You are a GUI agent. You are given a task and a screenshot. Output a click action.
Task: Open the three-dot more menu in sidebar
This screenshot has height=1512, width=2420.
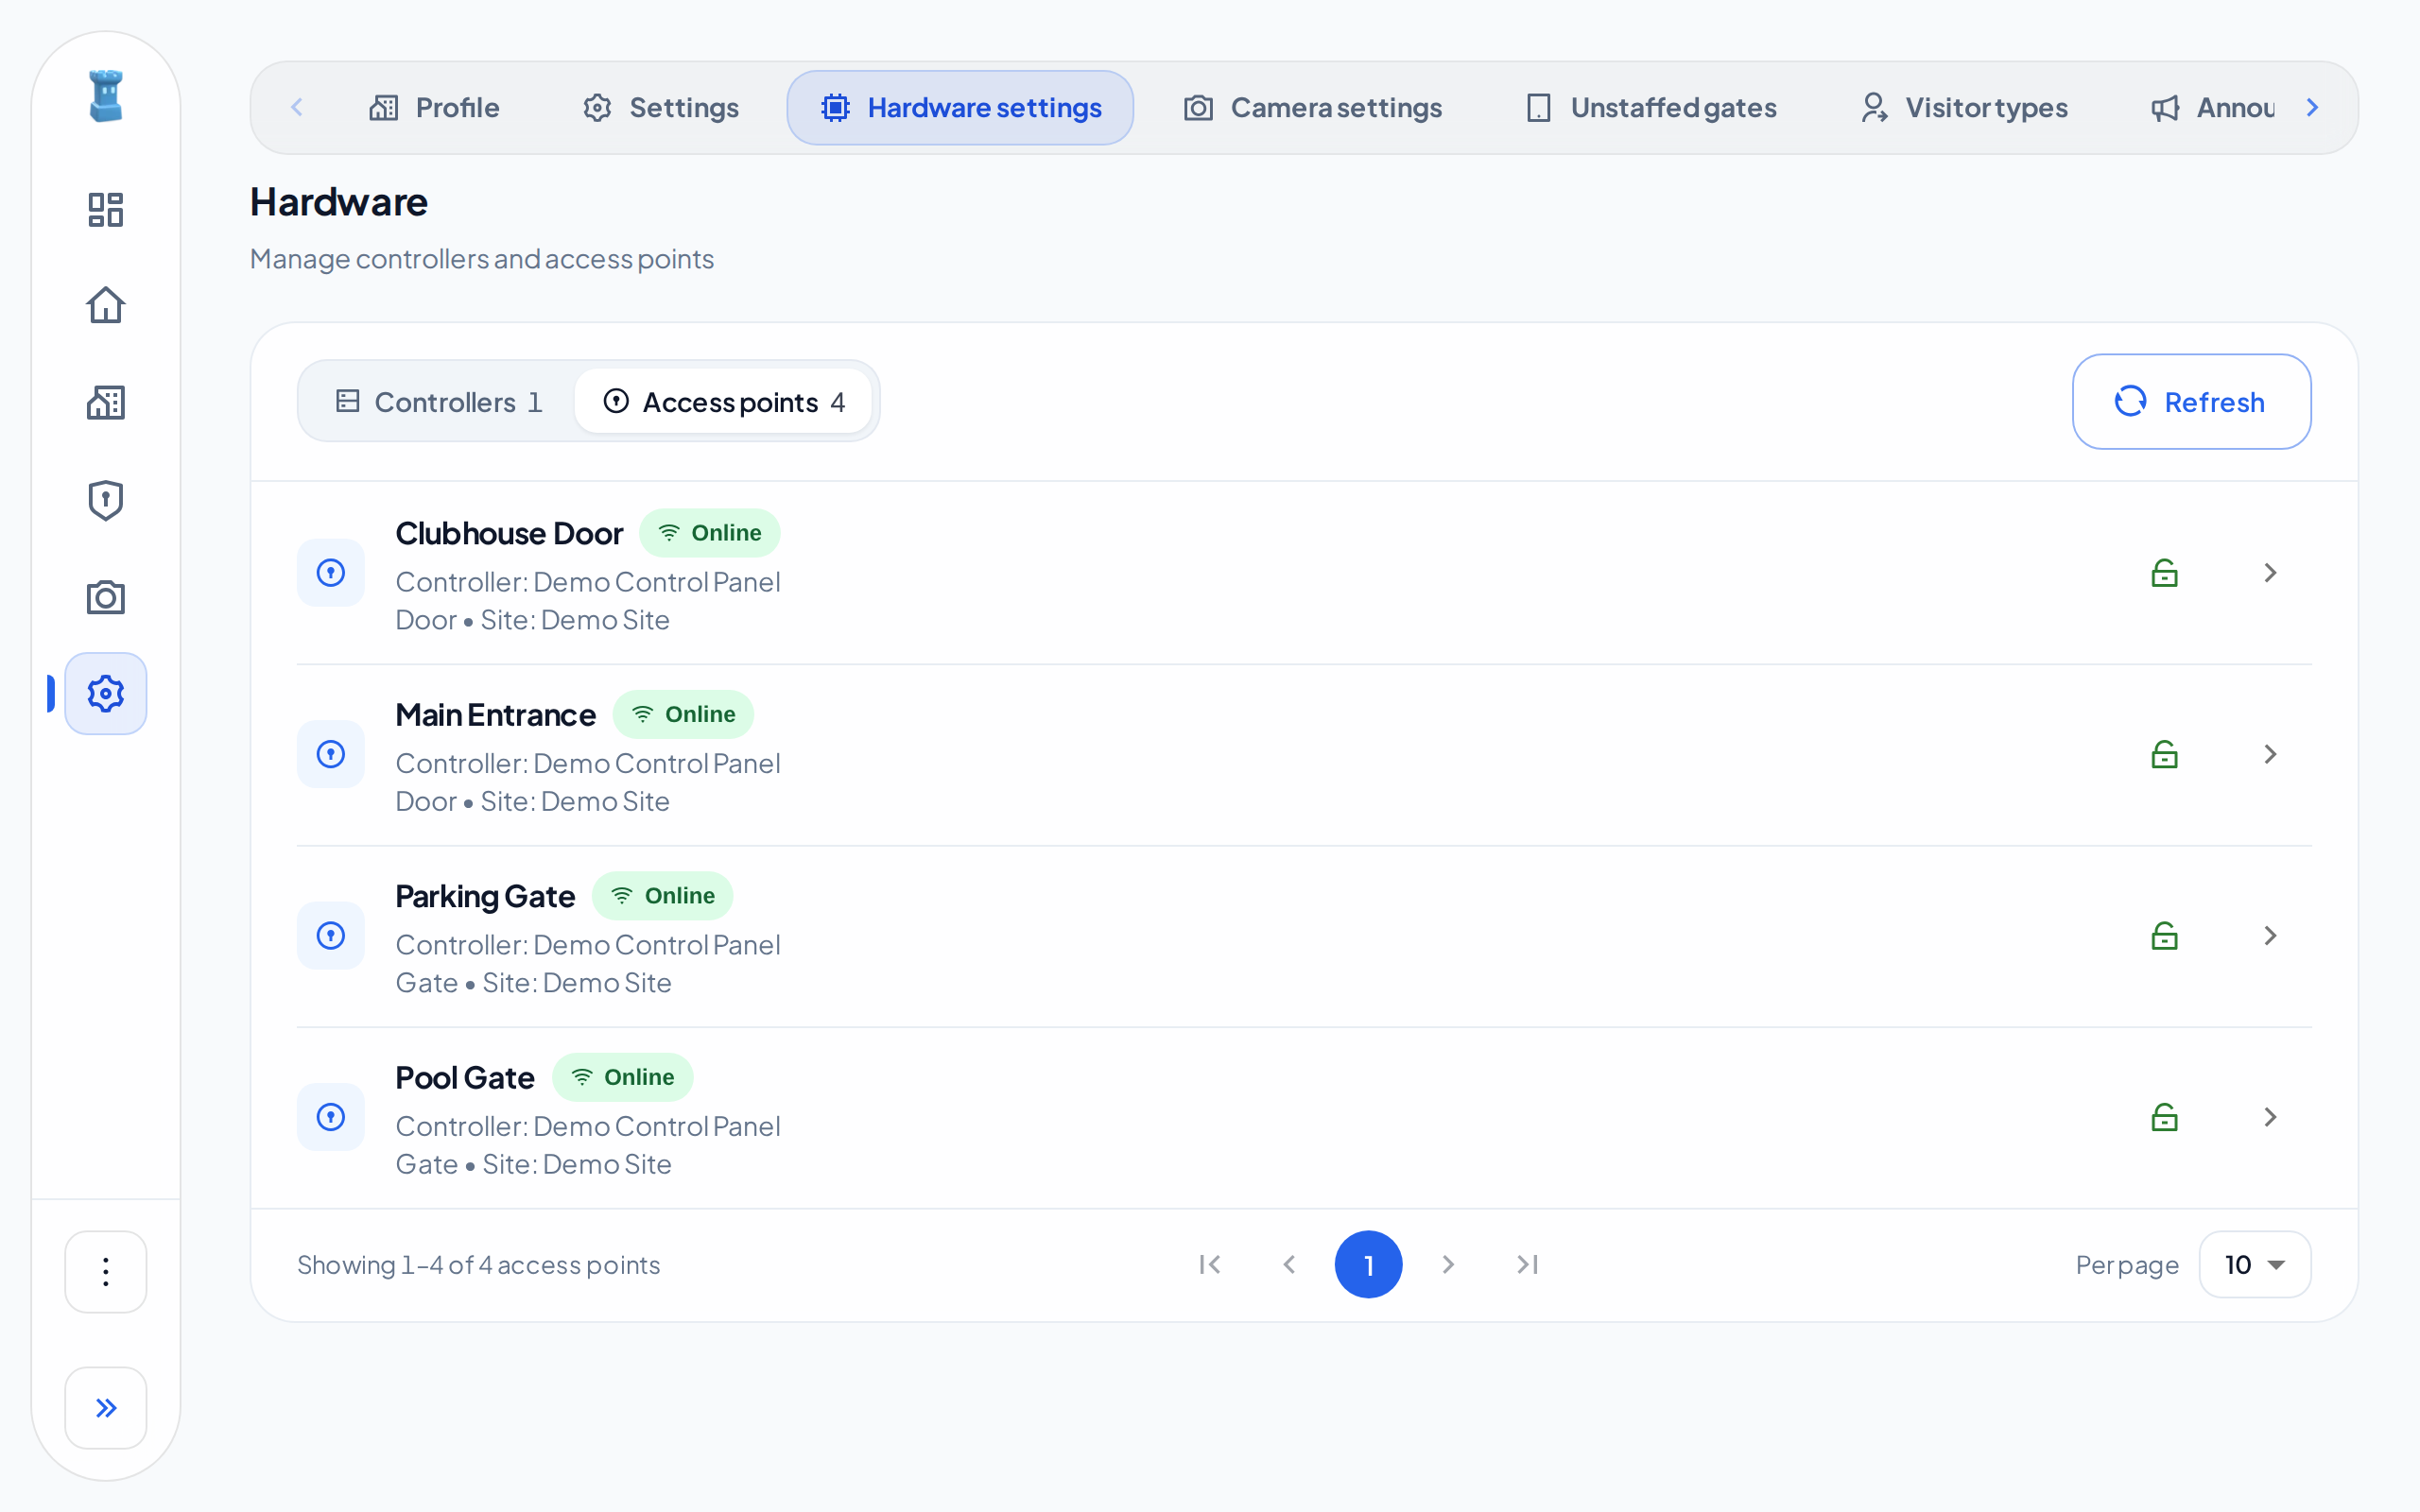pyautogui.click(x=106, y=1272)
